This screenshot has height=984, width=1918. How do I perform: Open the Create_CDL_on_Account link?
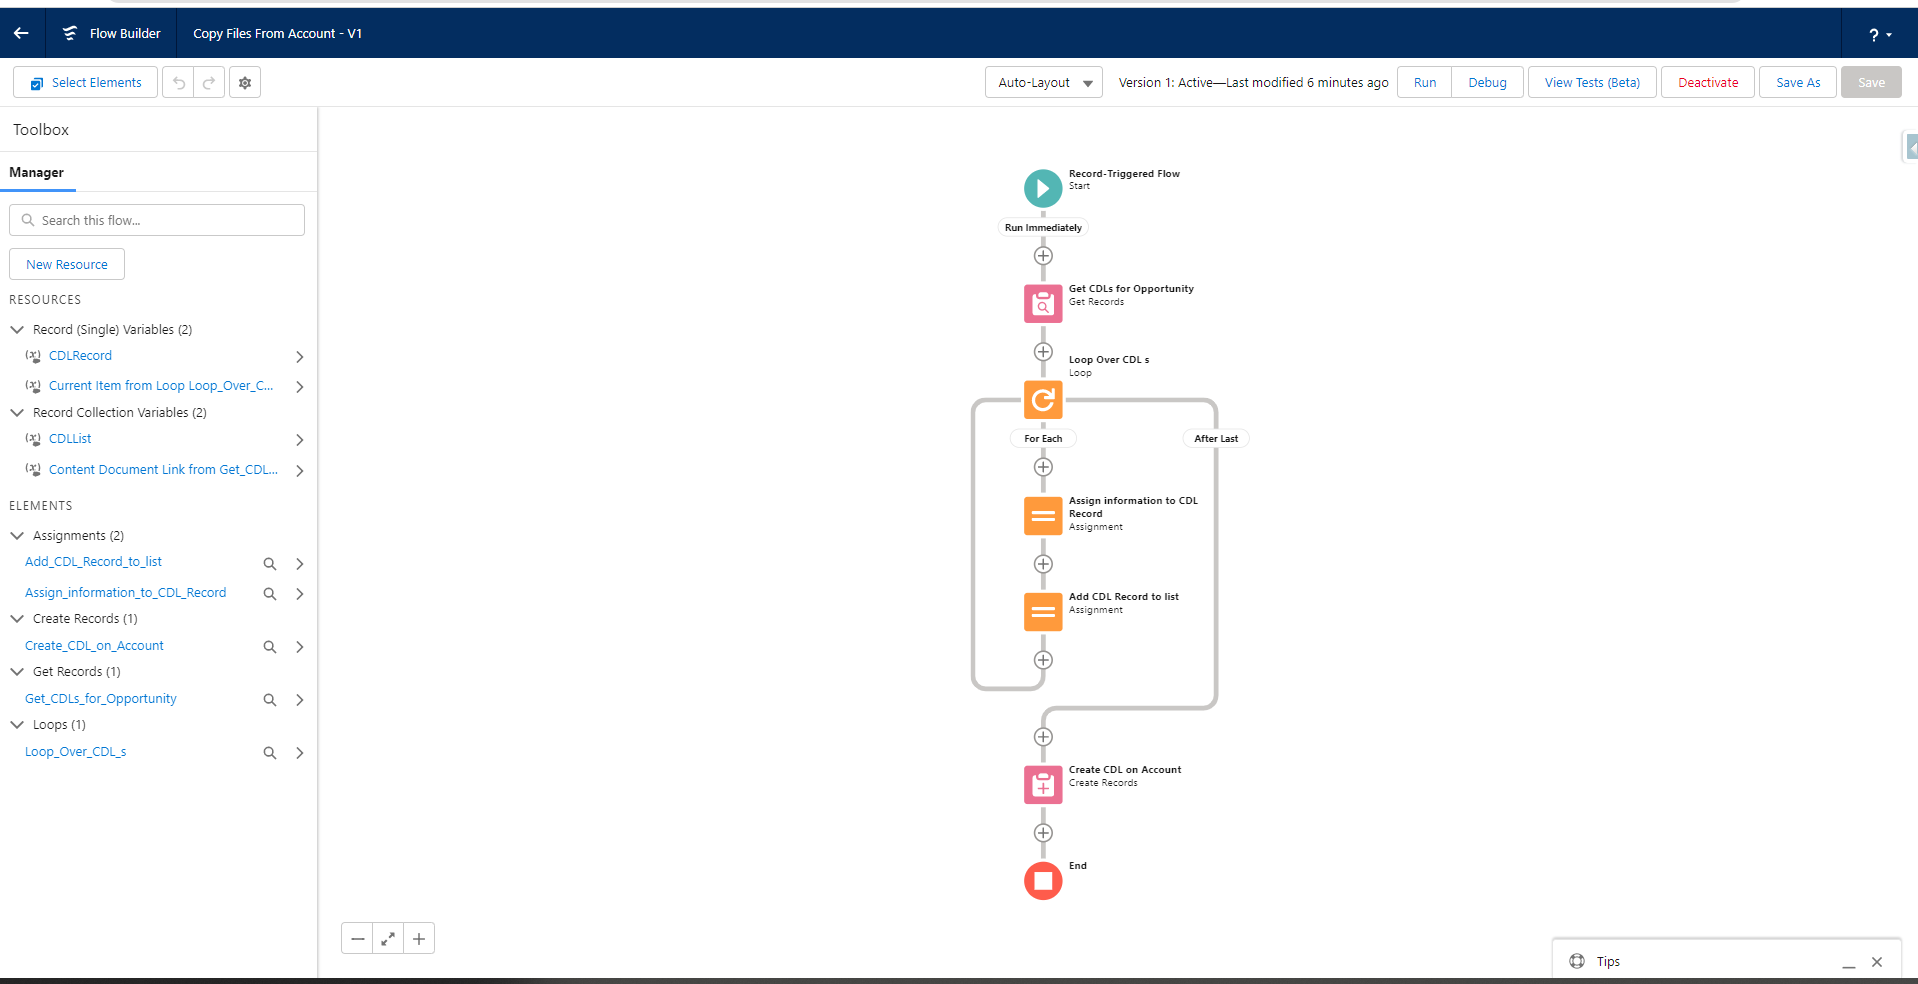[x=94, y=646]
